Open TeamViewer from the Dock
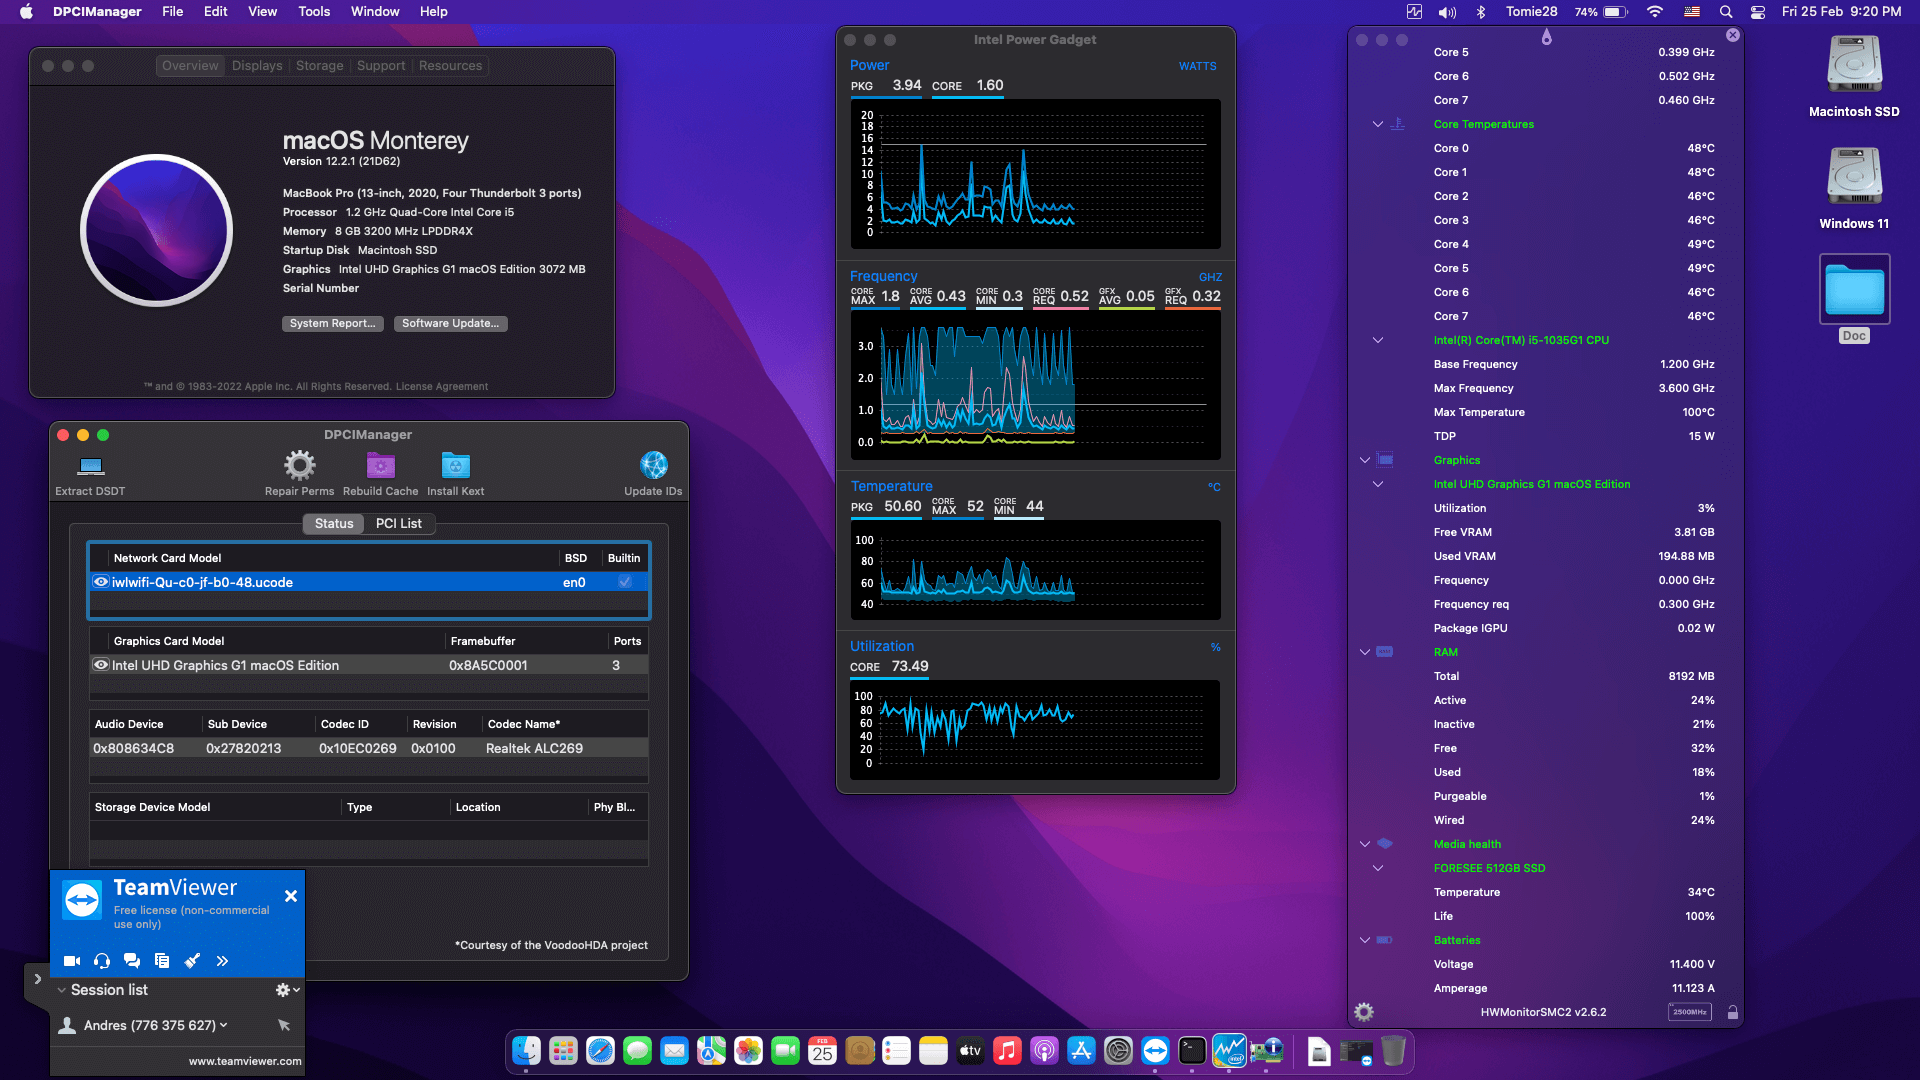This screenshot has height=1080, width=1920. point(1155,1051)
